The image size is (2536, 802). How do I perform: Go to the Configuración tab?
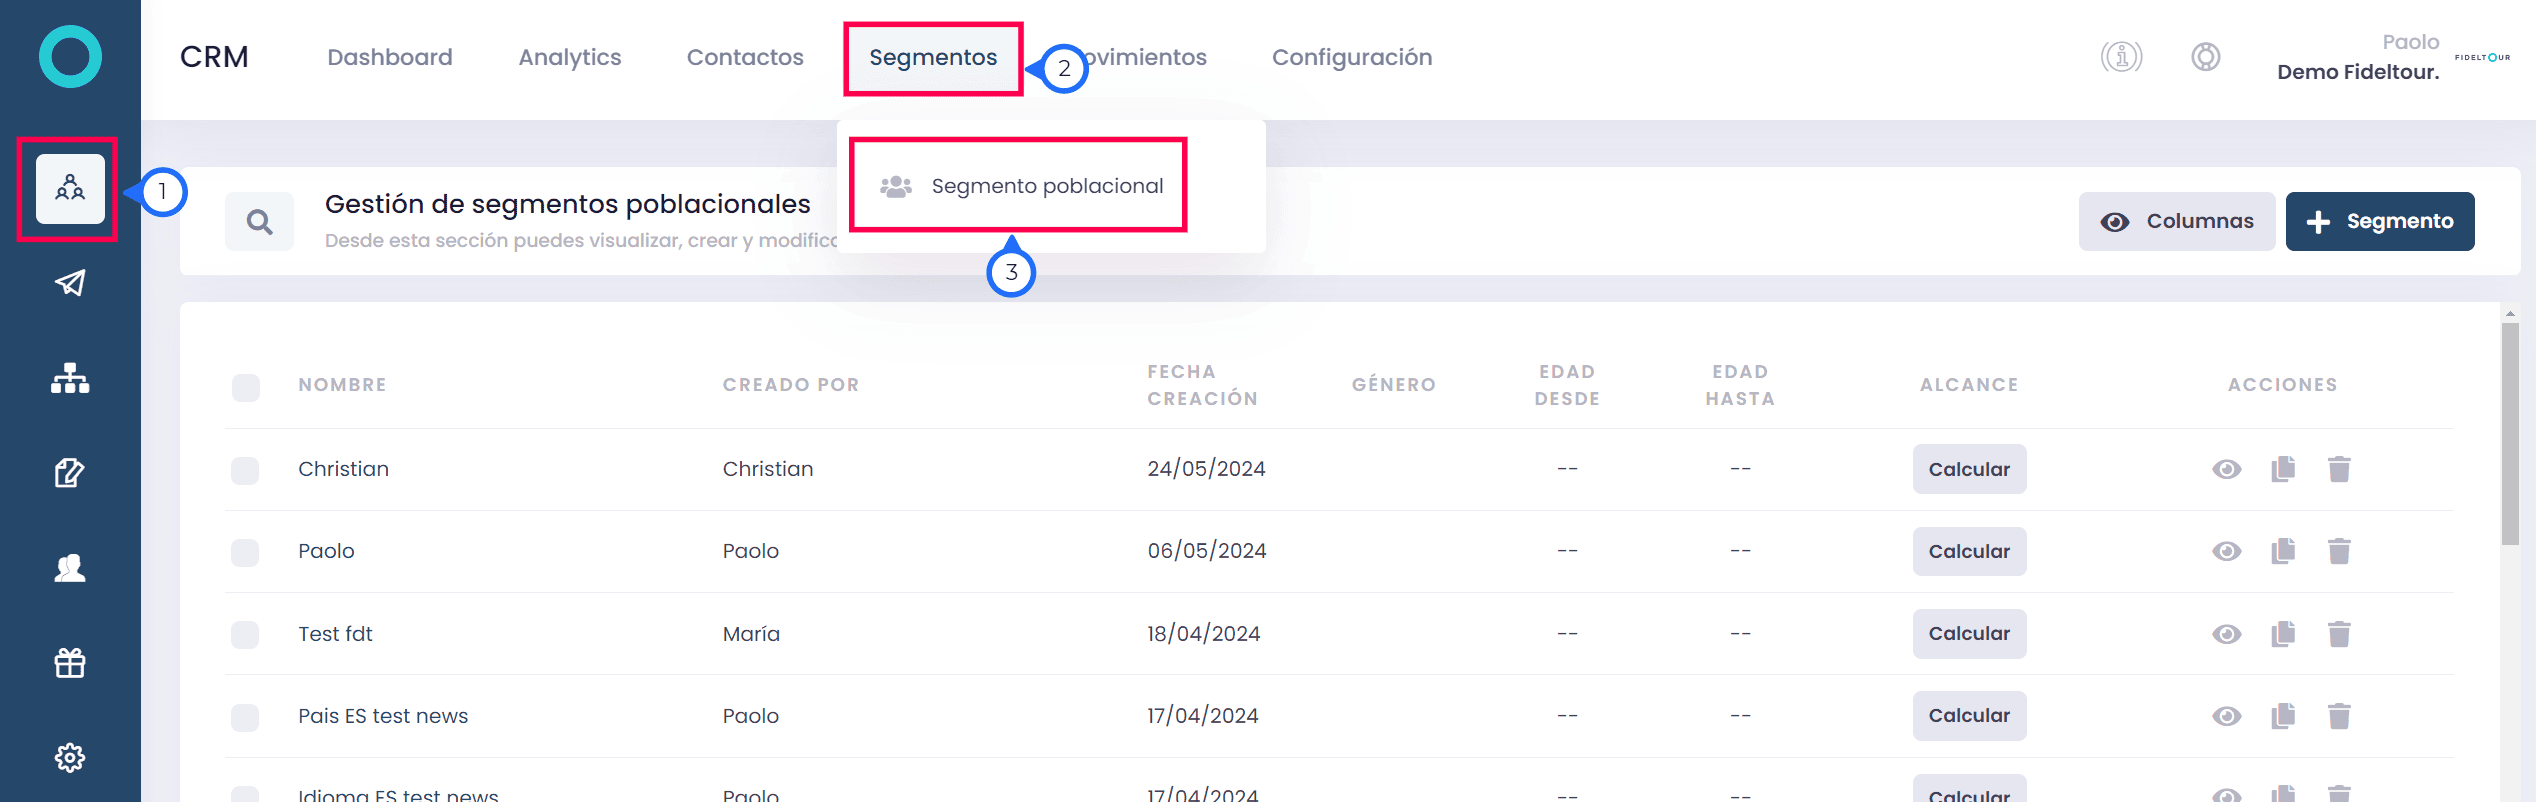(x=1352, y=57)
